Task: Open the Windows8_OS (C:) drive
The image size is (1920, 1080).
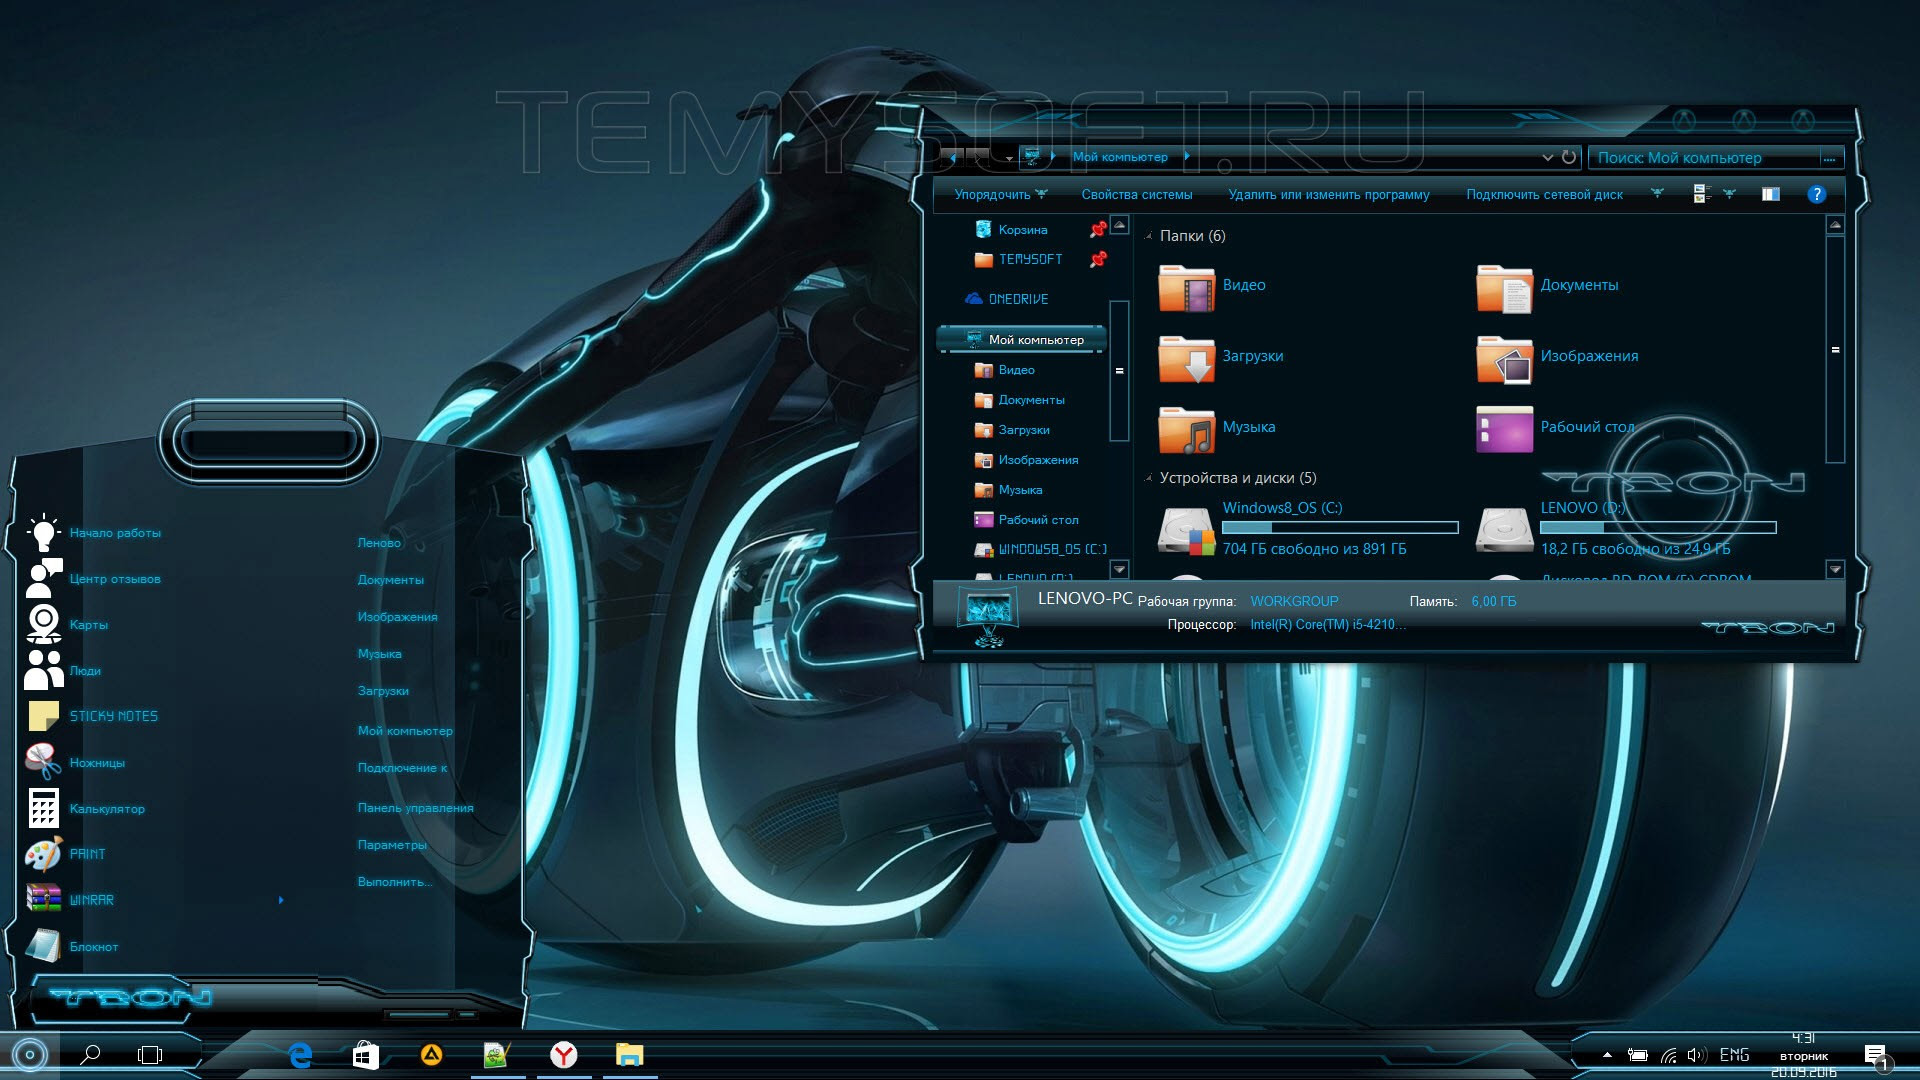Action: pos(1308,529)
